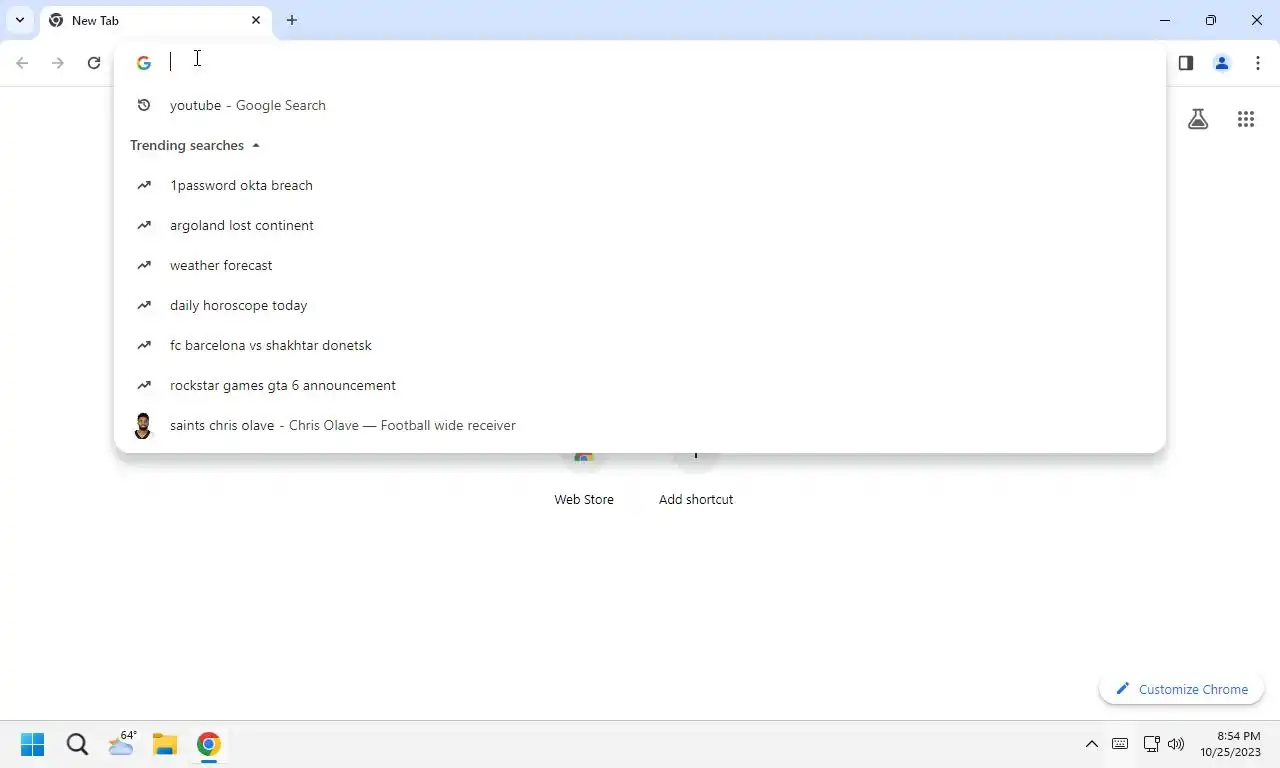This screenshot has width=1280, height=768.
Task: Open File Explorer from the taskbar
Action: (x=165, y=745)
